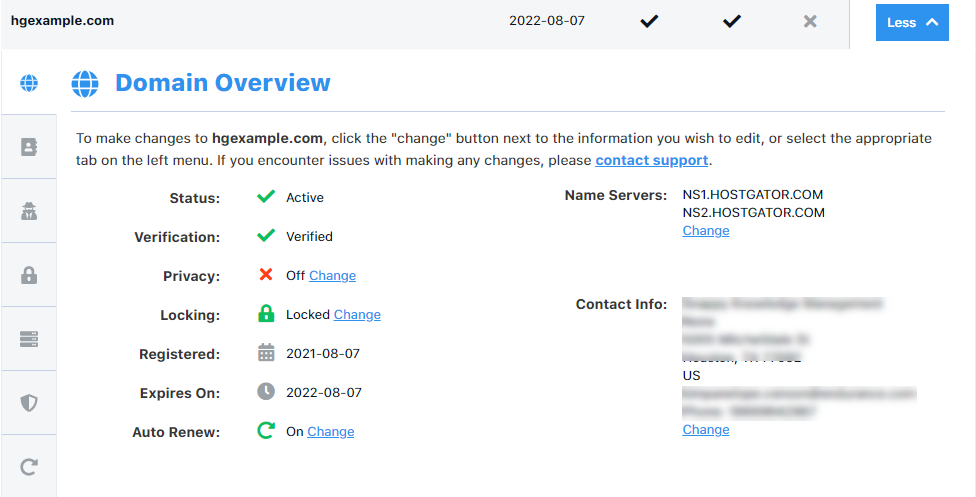
Task: Click the Change link next to Auto Renew On
Action: coord(331,432)
